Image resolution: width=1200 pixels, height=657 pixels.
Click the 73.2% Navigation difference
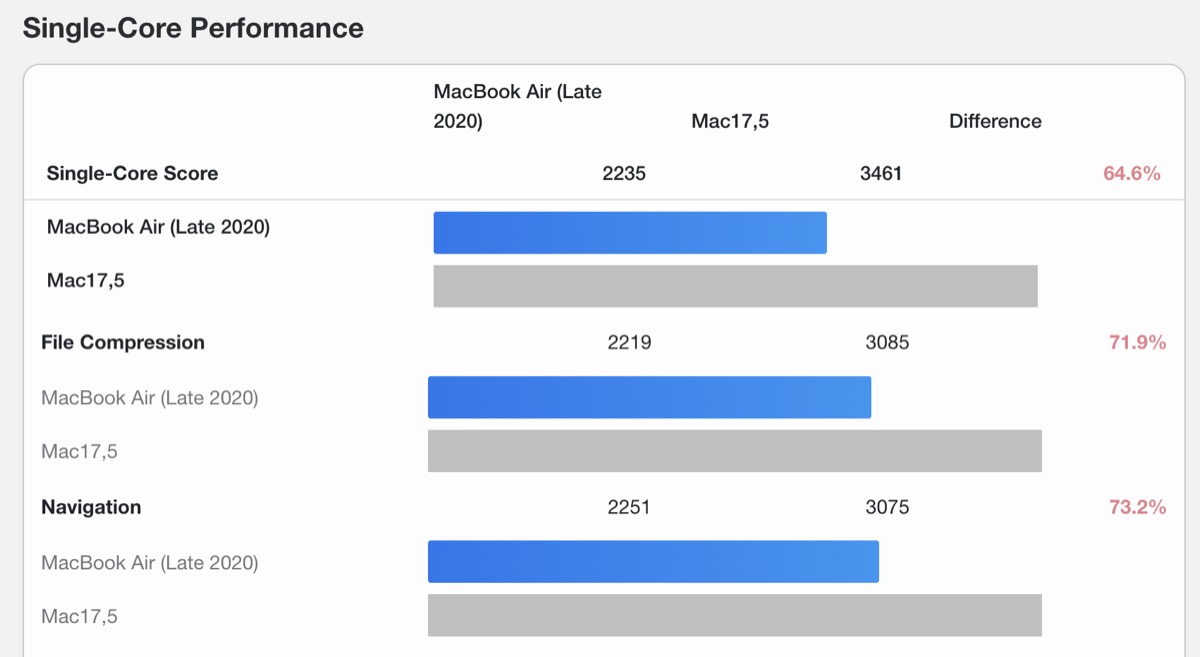coord(1137,507)
